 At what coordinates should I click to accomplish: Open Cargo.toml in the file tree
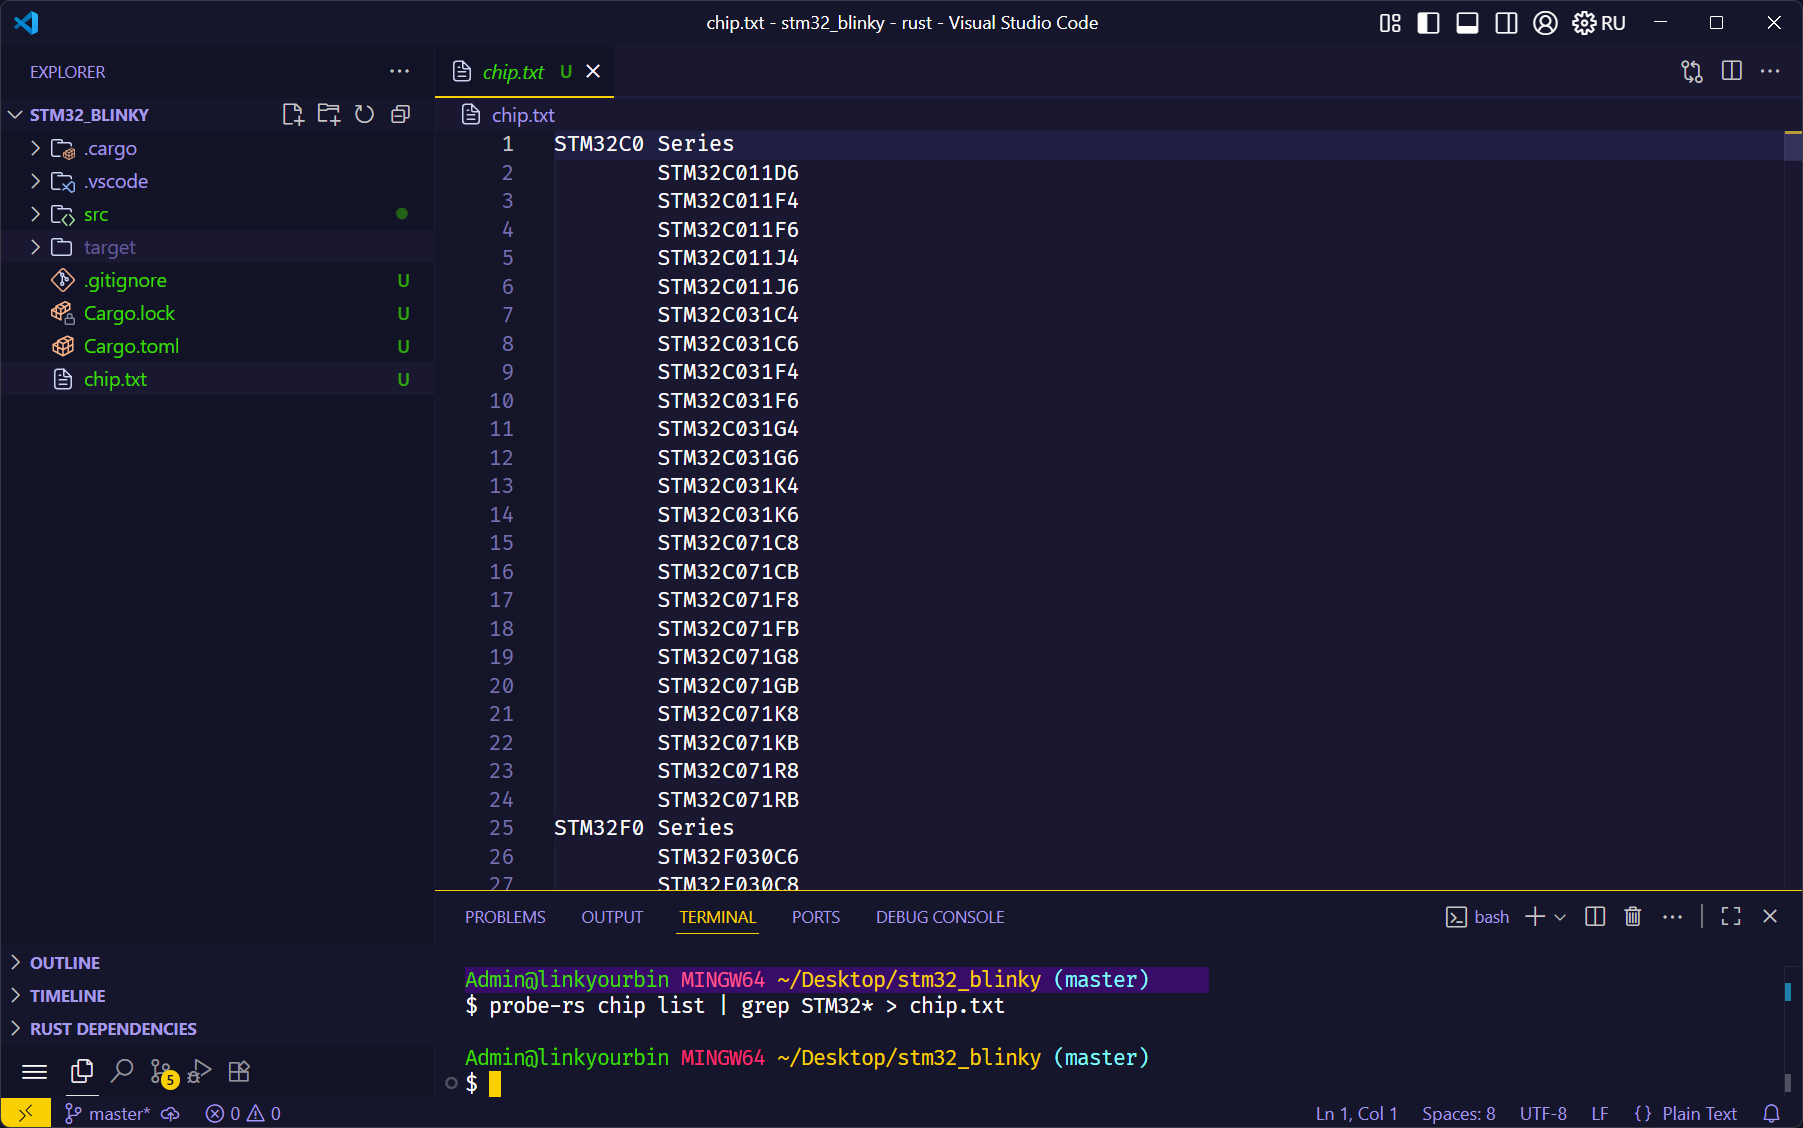tap(131, 347)
